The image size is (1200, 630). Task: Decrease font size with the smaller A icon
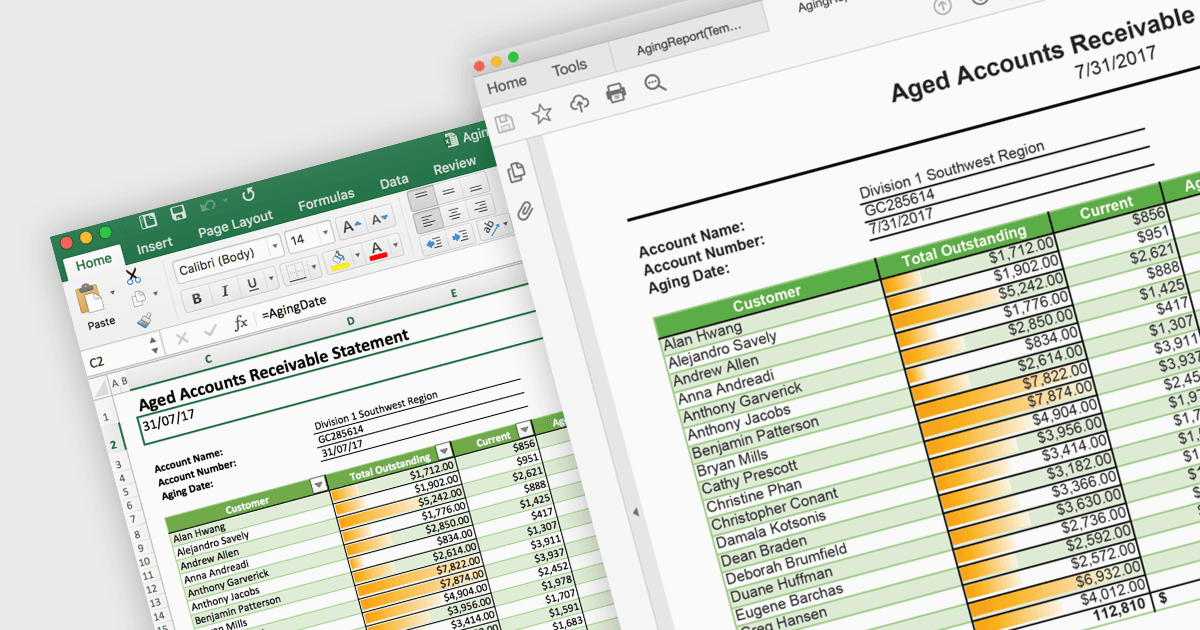coord(378,219)
